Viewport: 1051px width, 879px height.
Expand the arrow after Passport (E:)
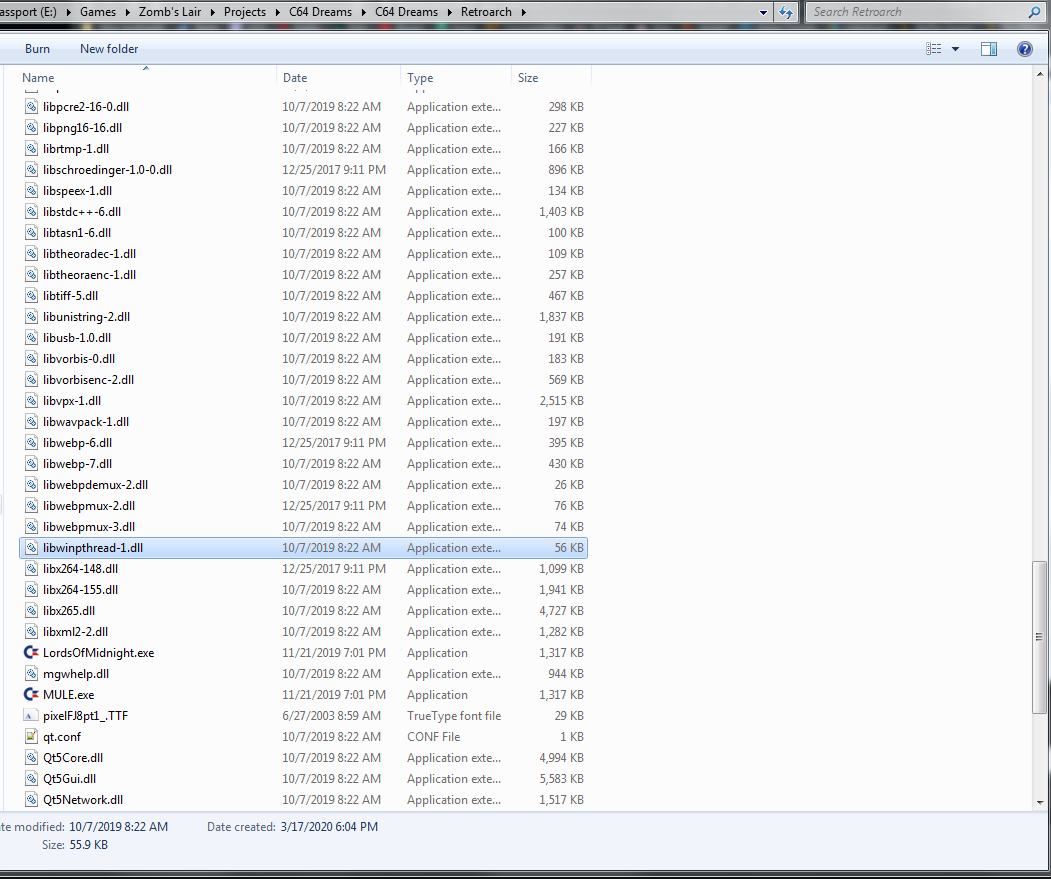pyautogui.click(x=68, y=12)
